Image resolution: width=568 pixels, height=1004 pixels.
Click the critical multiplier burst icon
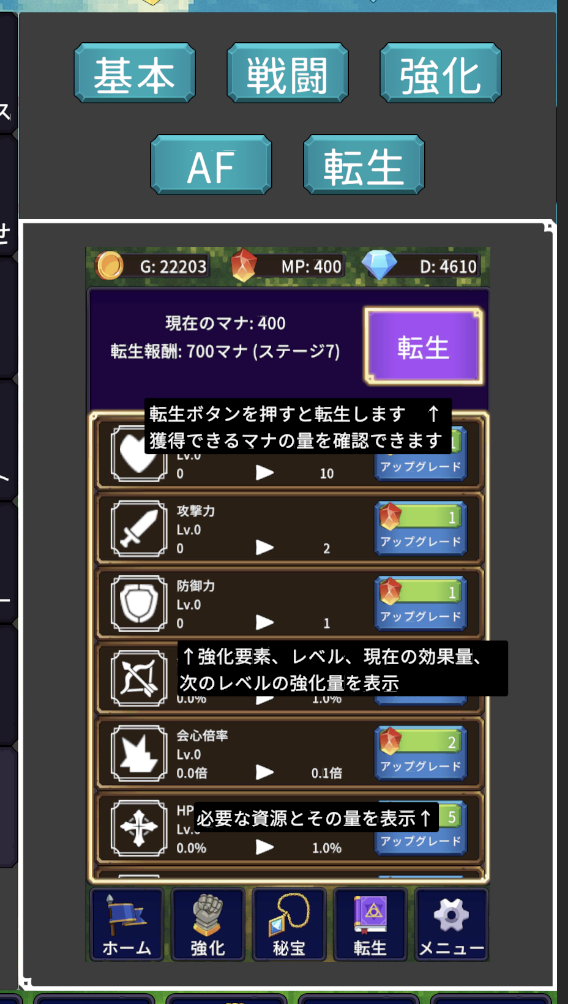tap(139, 753)
